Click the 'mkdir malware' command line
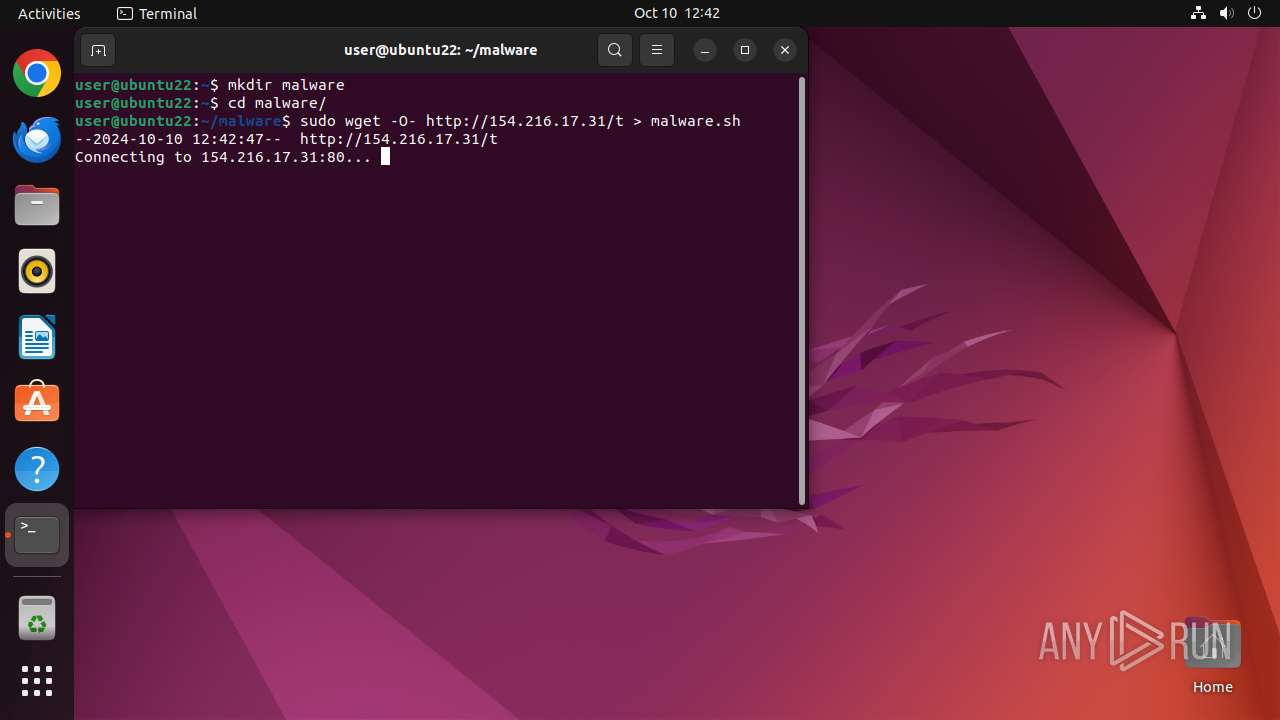The image size is (1280, 720). click(x=210, y=85)
